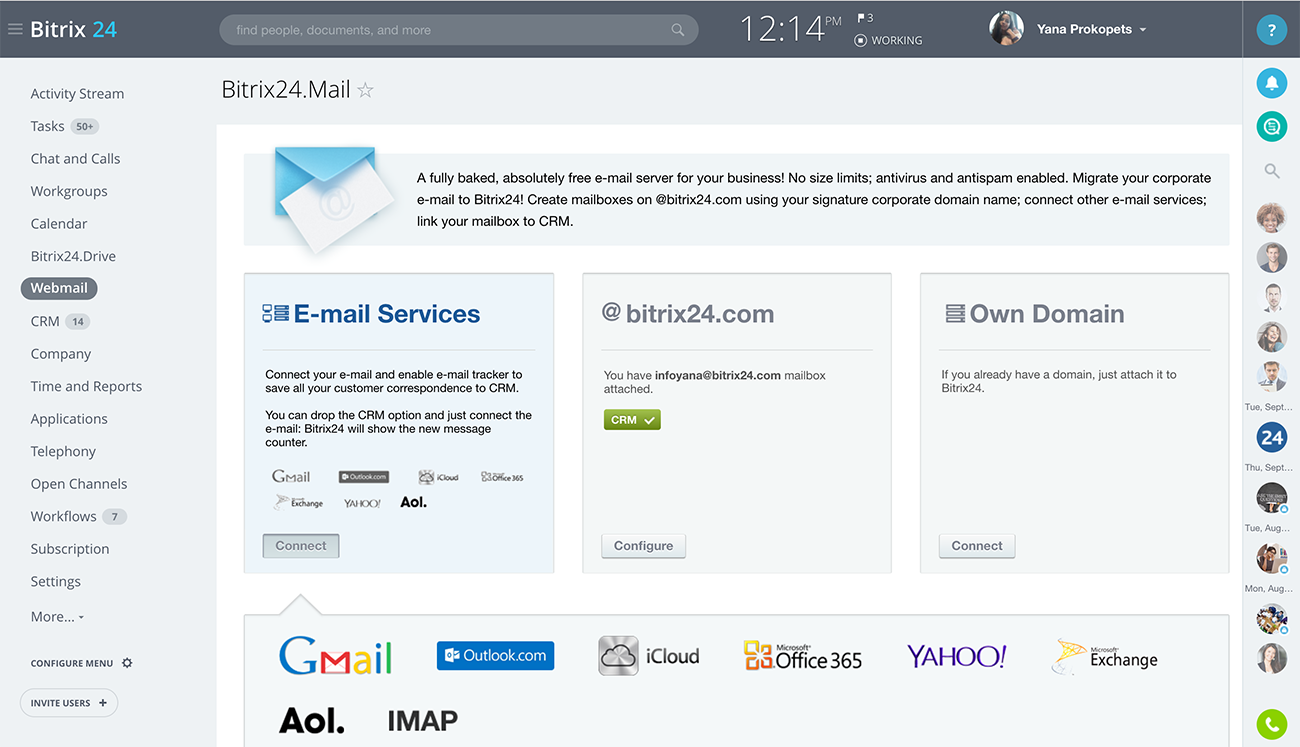Click the Invite Users button

point(69,703)
